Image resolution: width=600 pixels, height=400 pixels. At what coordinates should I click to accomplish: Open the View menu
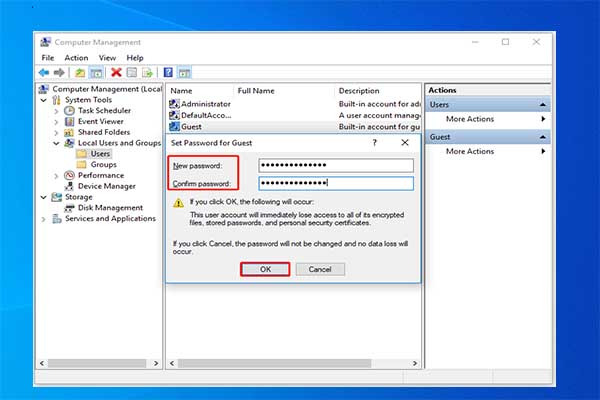(x=106, y=58)
